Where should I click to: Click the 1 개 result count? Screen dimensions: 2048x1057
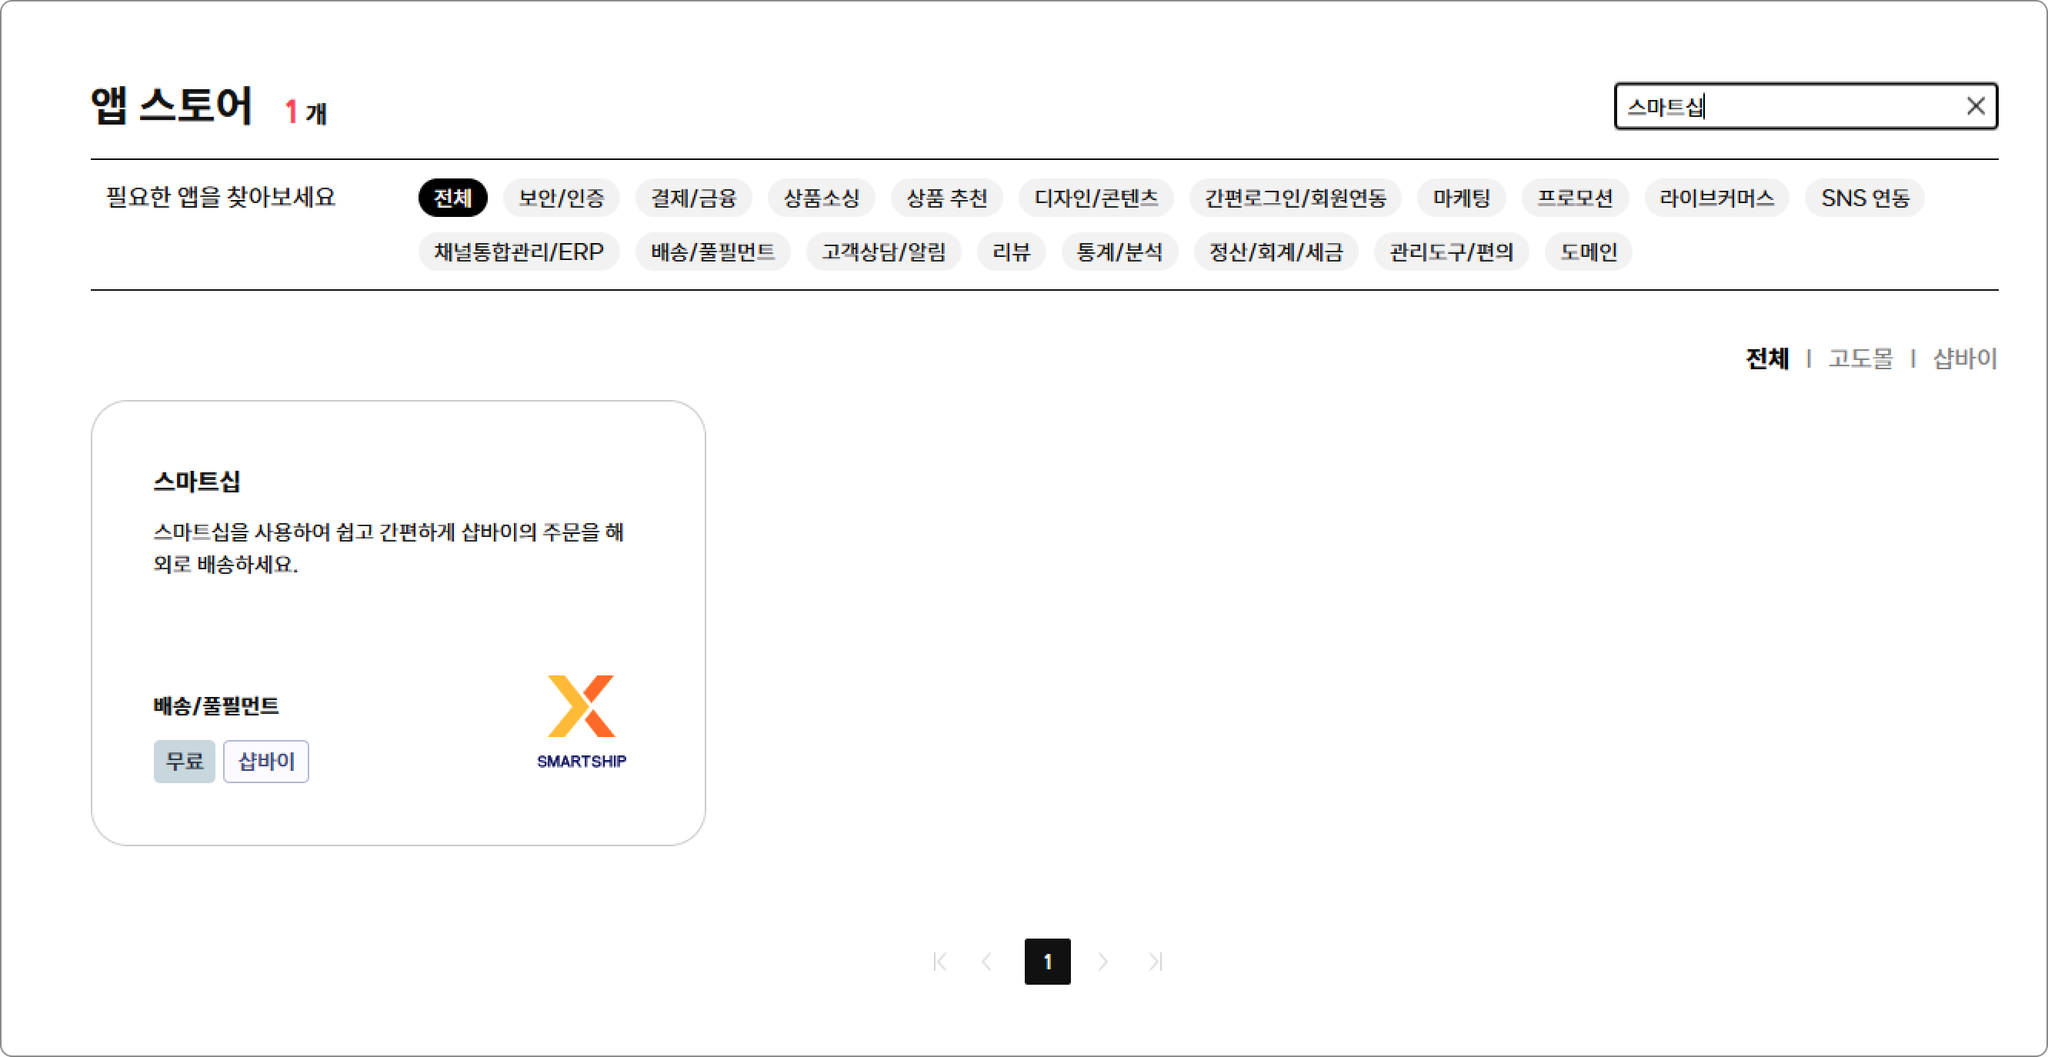tap(305, 112)
